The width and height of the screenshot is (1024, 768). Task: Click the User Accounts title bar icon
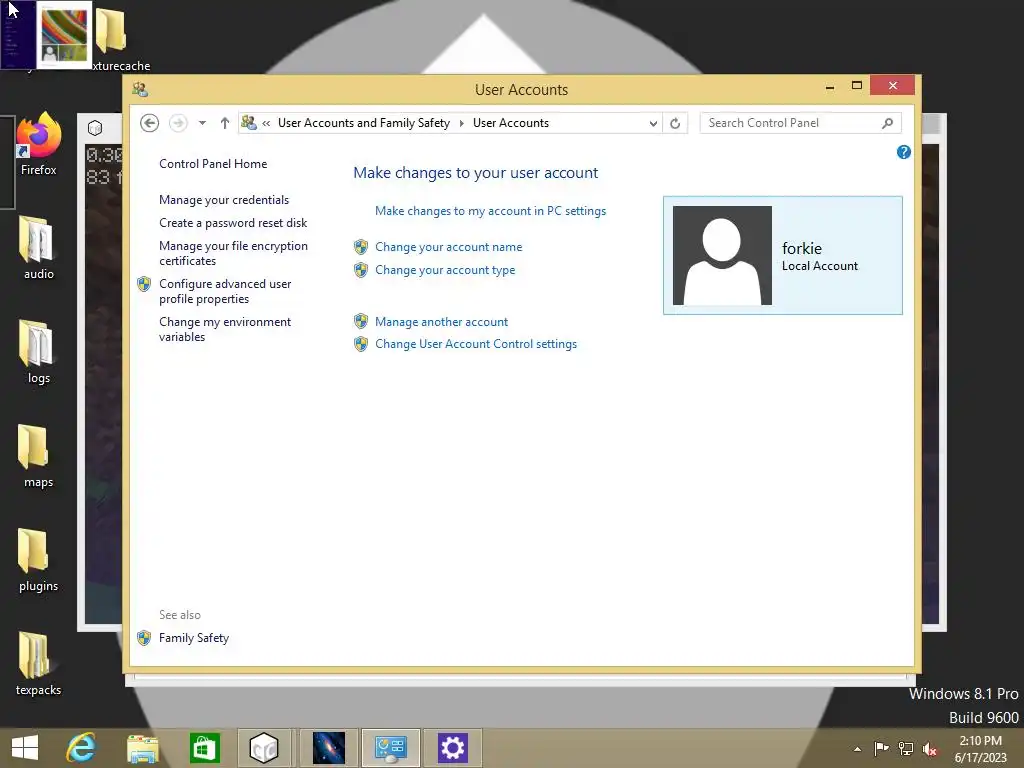coord(140,89)
